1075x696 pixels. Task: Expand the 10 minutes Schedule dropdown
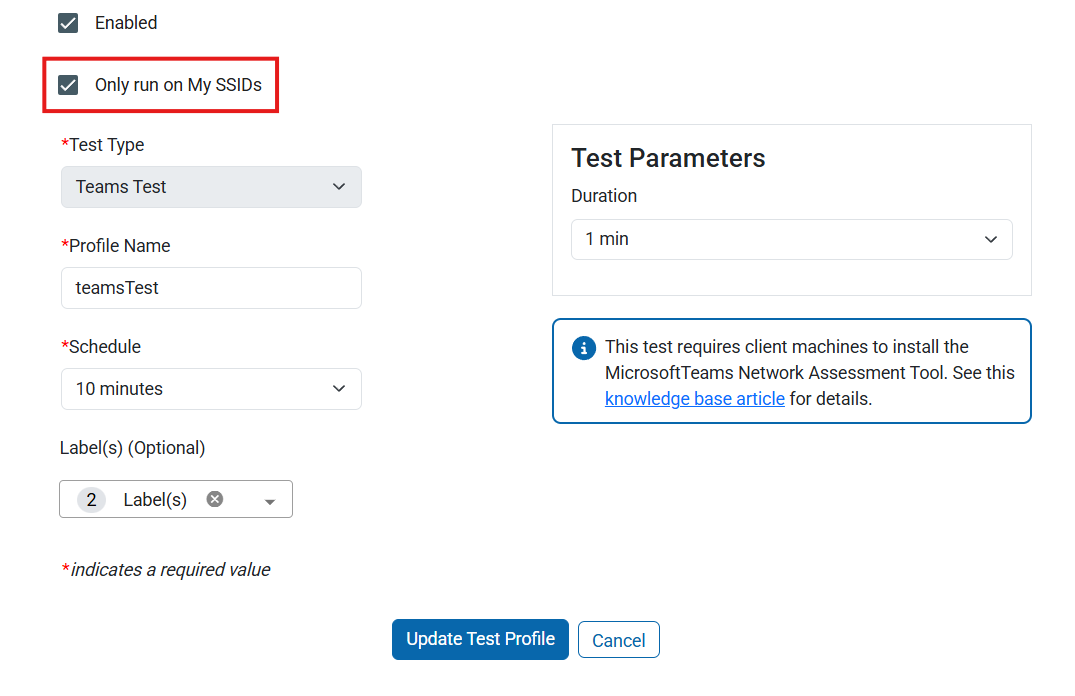tap(211, 389)
